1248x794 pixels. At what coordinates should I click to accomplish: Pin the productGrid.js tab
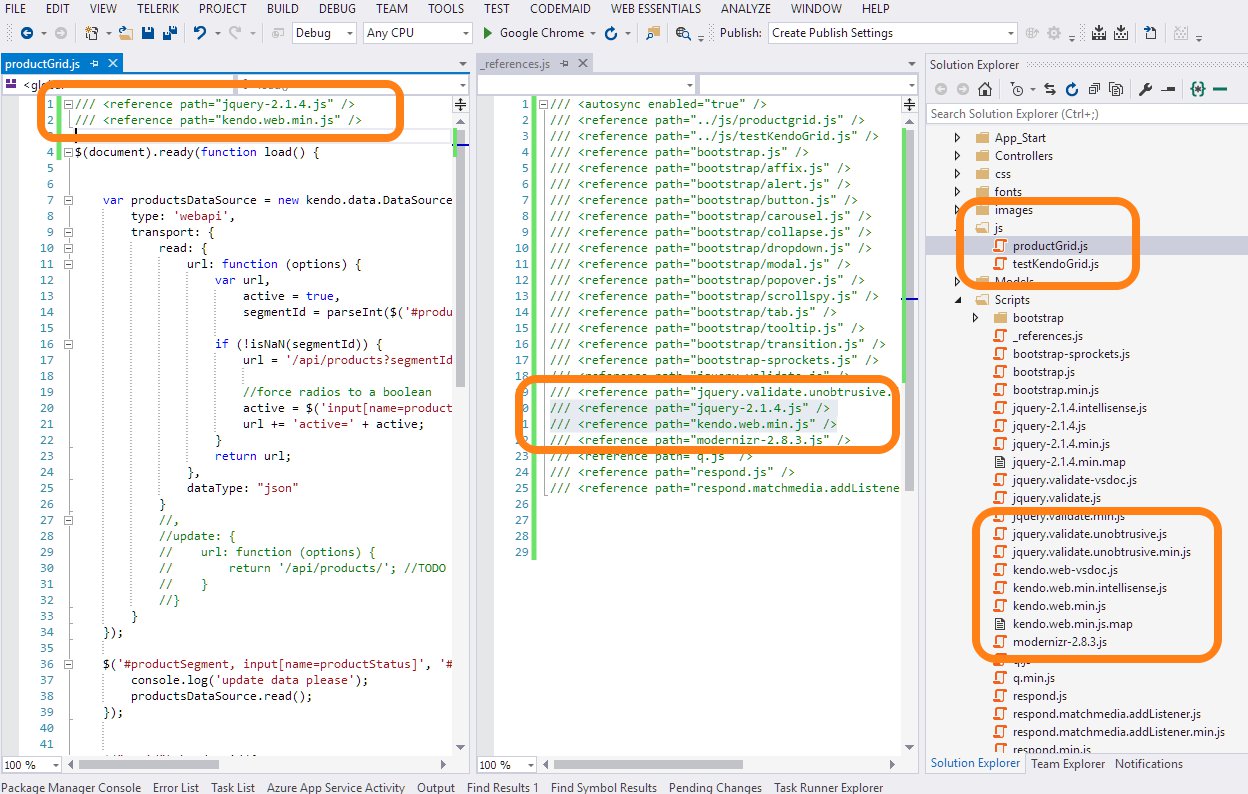[x=94, y=64]
